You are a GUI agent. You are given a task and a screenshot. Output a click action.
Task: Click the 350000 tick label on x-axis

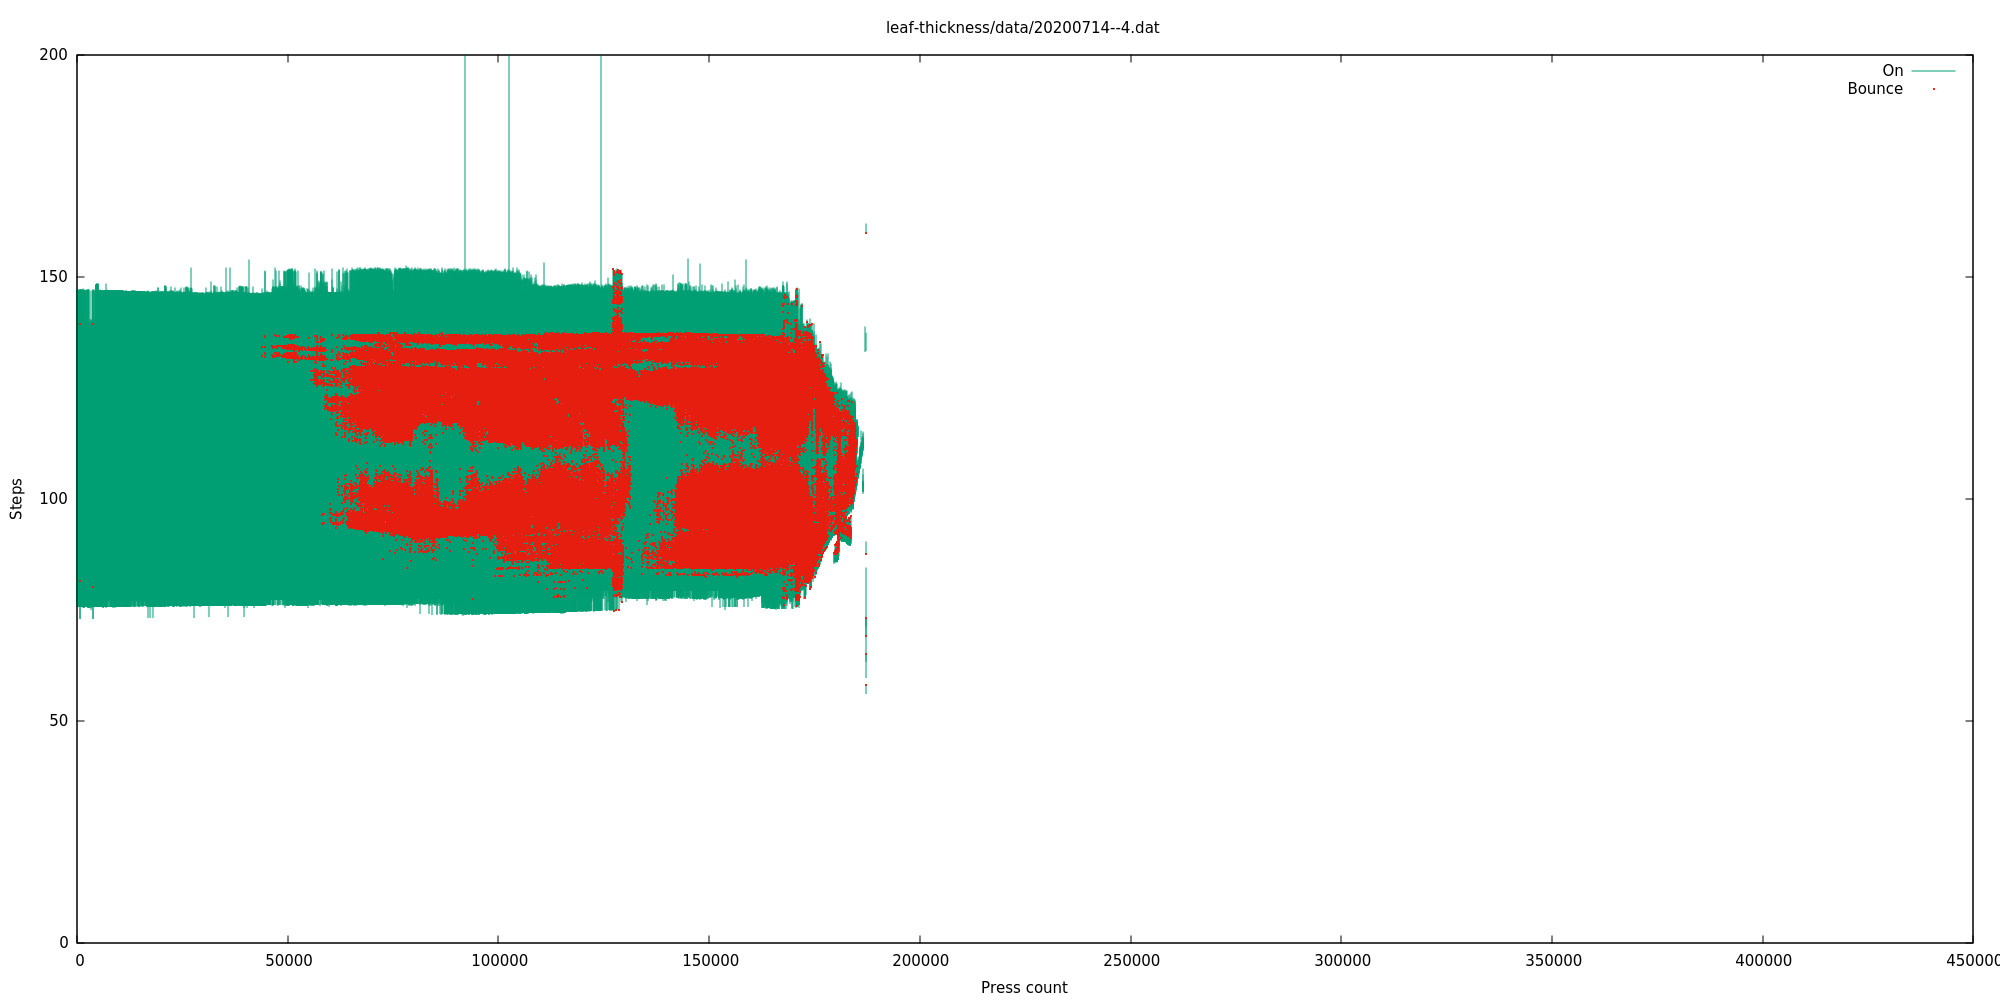point(1552,961)
